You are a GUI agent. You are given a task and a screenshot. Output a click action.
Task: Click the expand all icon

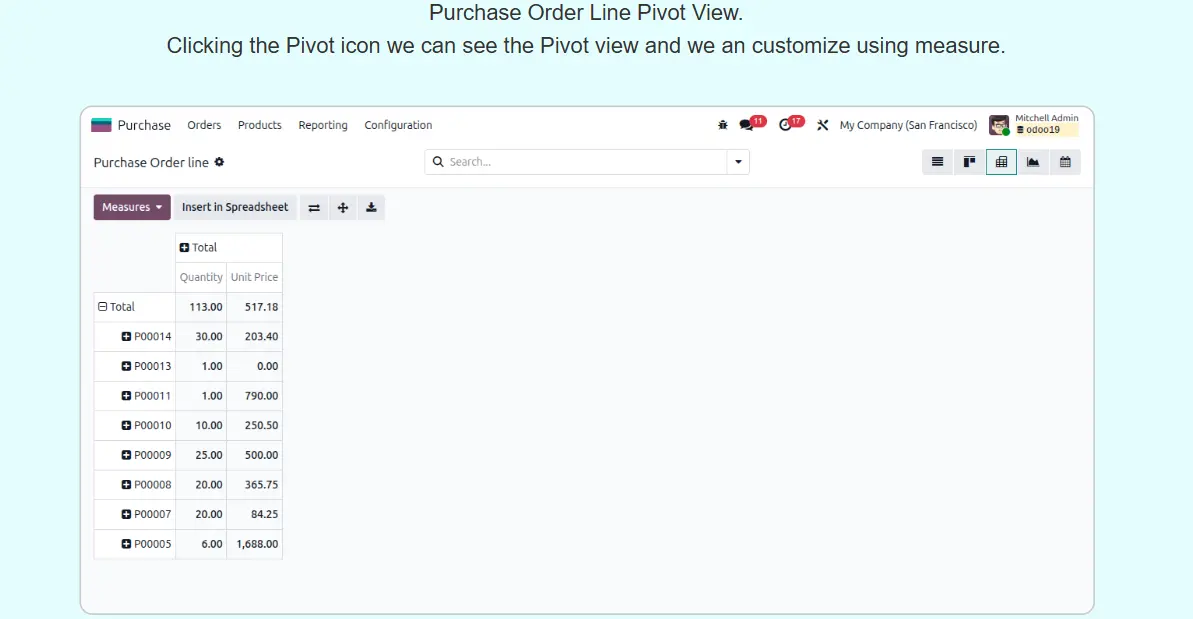click(343, 207)
